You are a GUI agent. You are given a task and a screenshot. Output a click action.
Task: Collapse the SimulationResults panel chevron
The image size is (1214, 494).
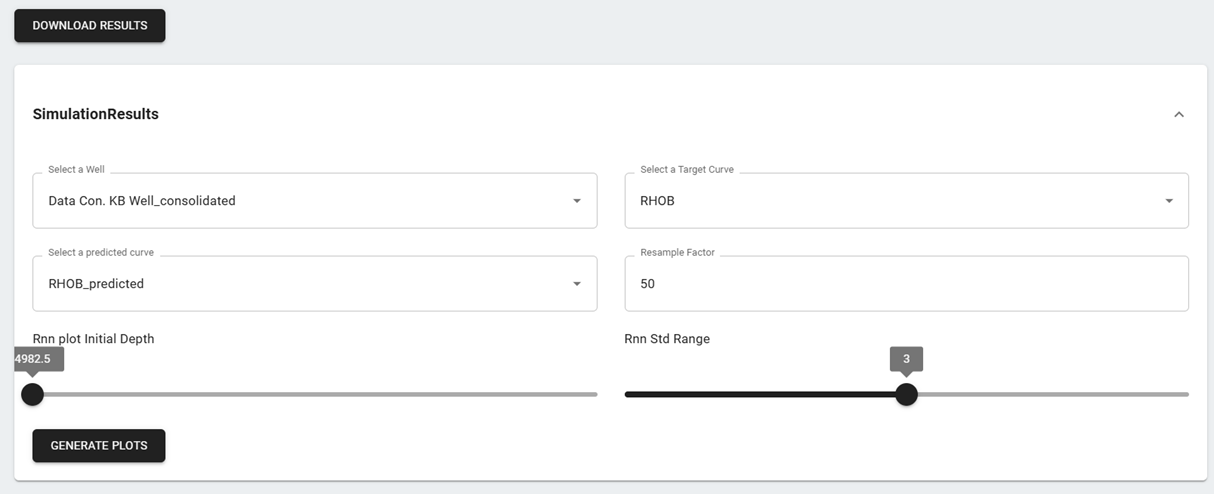click(1179, 115)
